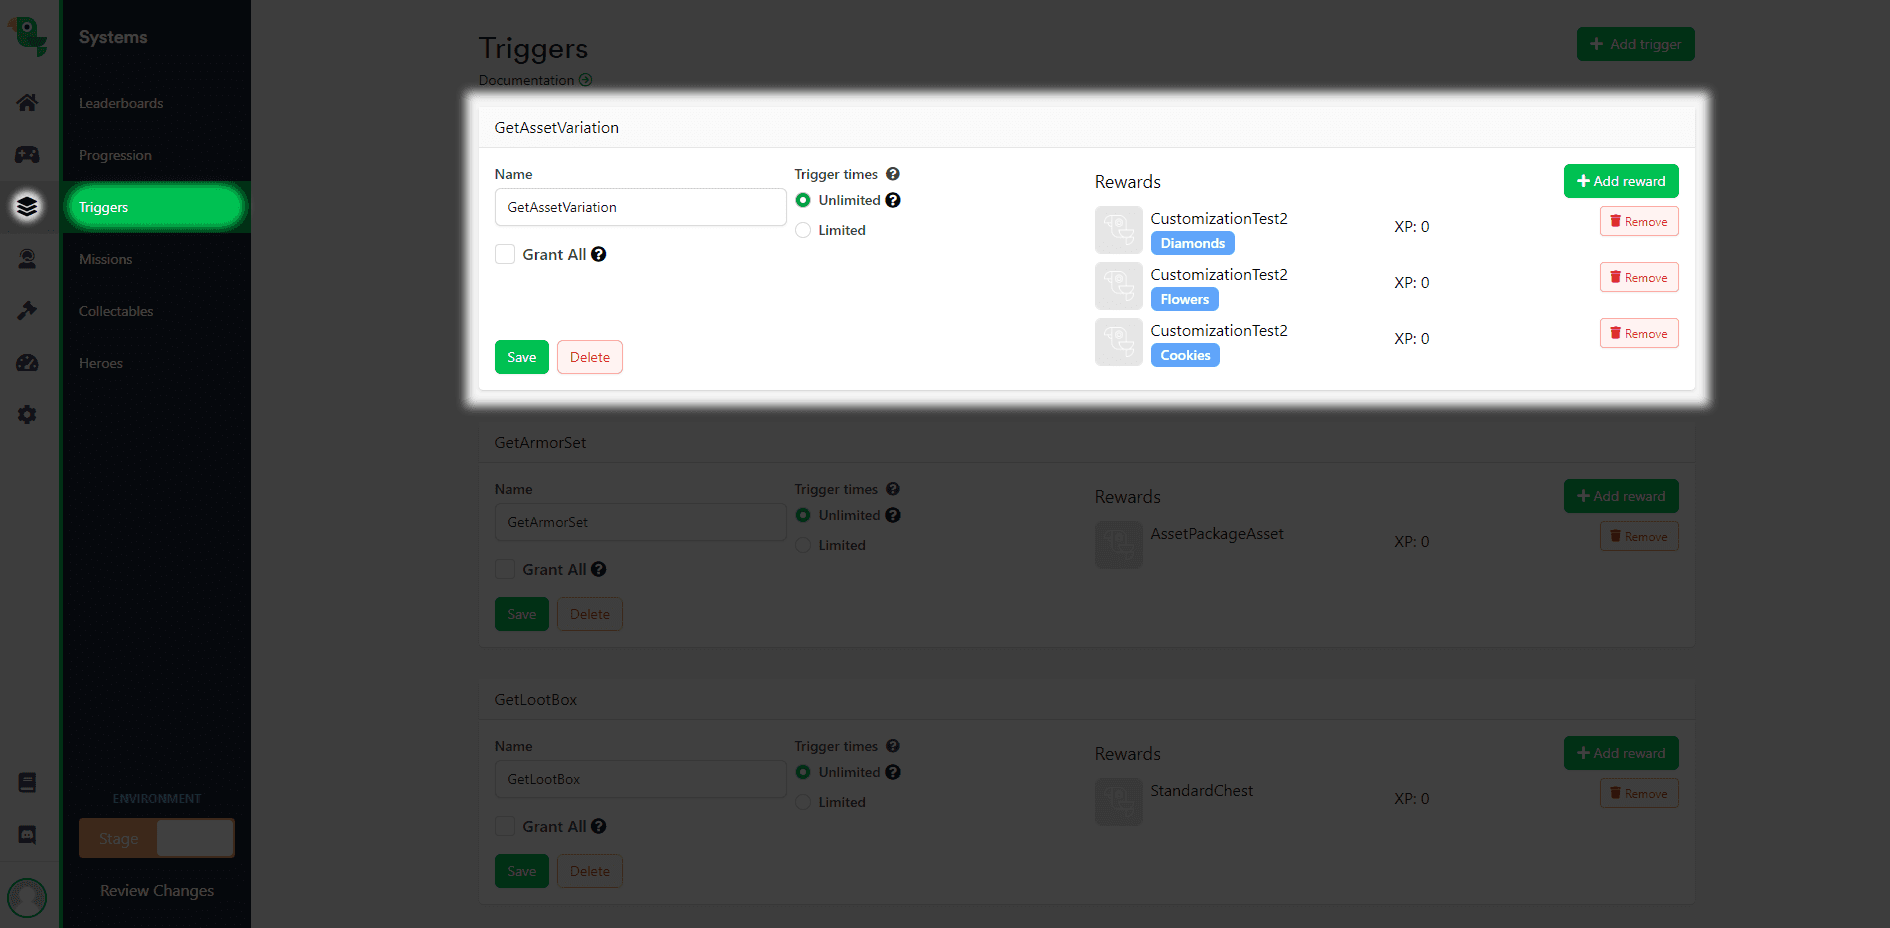Remove the Diamonds reward
The height and width of the screenshot is (928, 1890).
(1638, 222)
